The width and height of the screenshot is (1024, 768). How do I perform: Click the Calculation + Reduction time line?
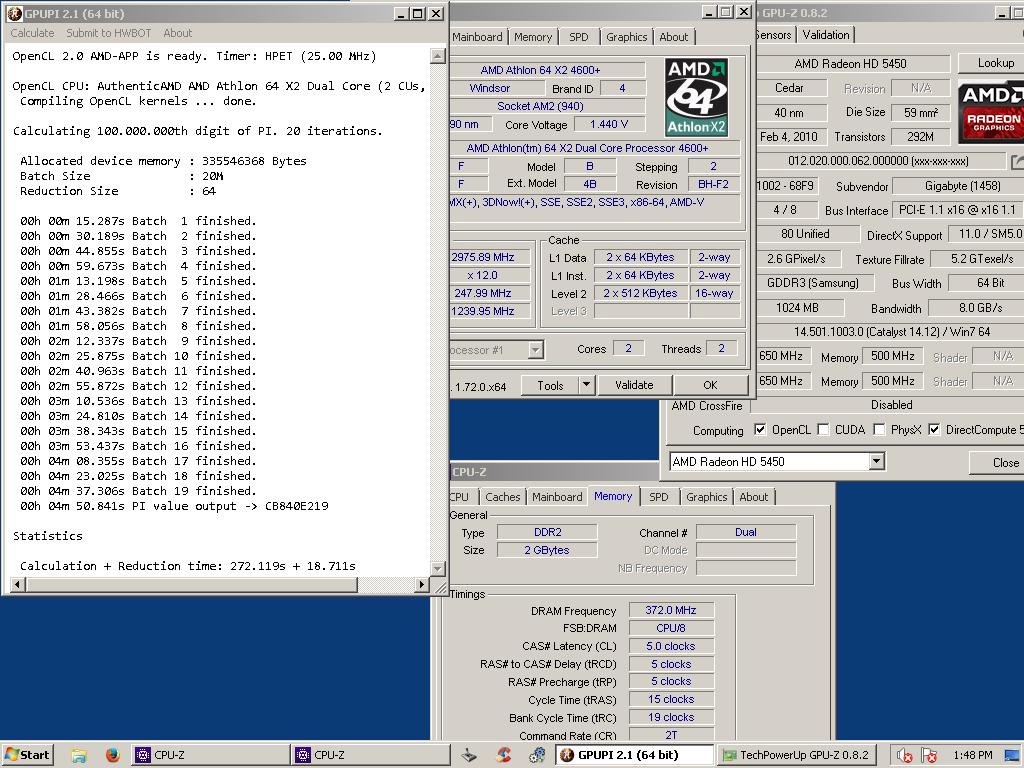(187, 566)
